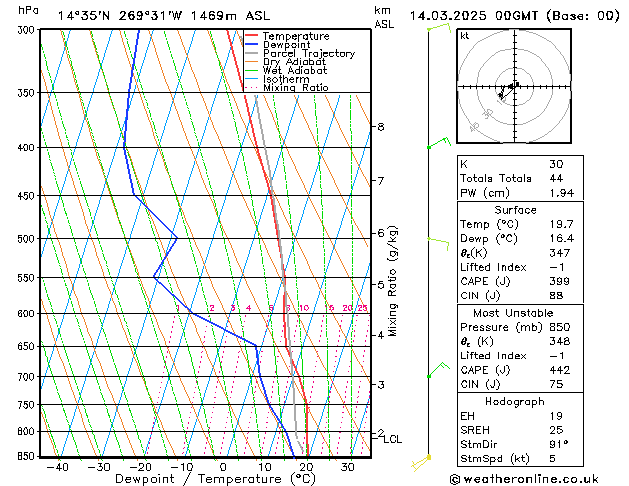Select the wind barb near 500 hPa
This screenshot has width=629, height=486.
point(437,239)
